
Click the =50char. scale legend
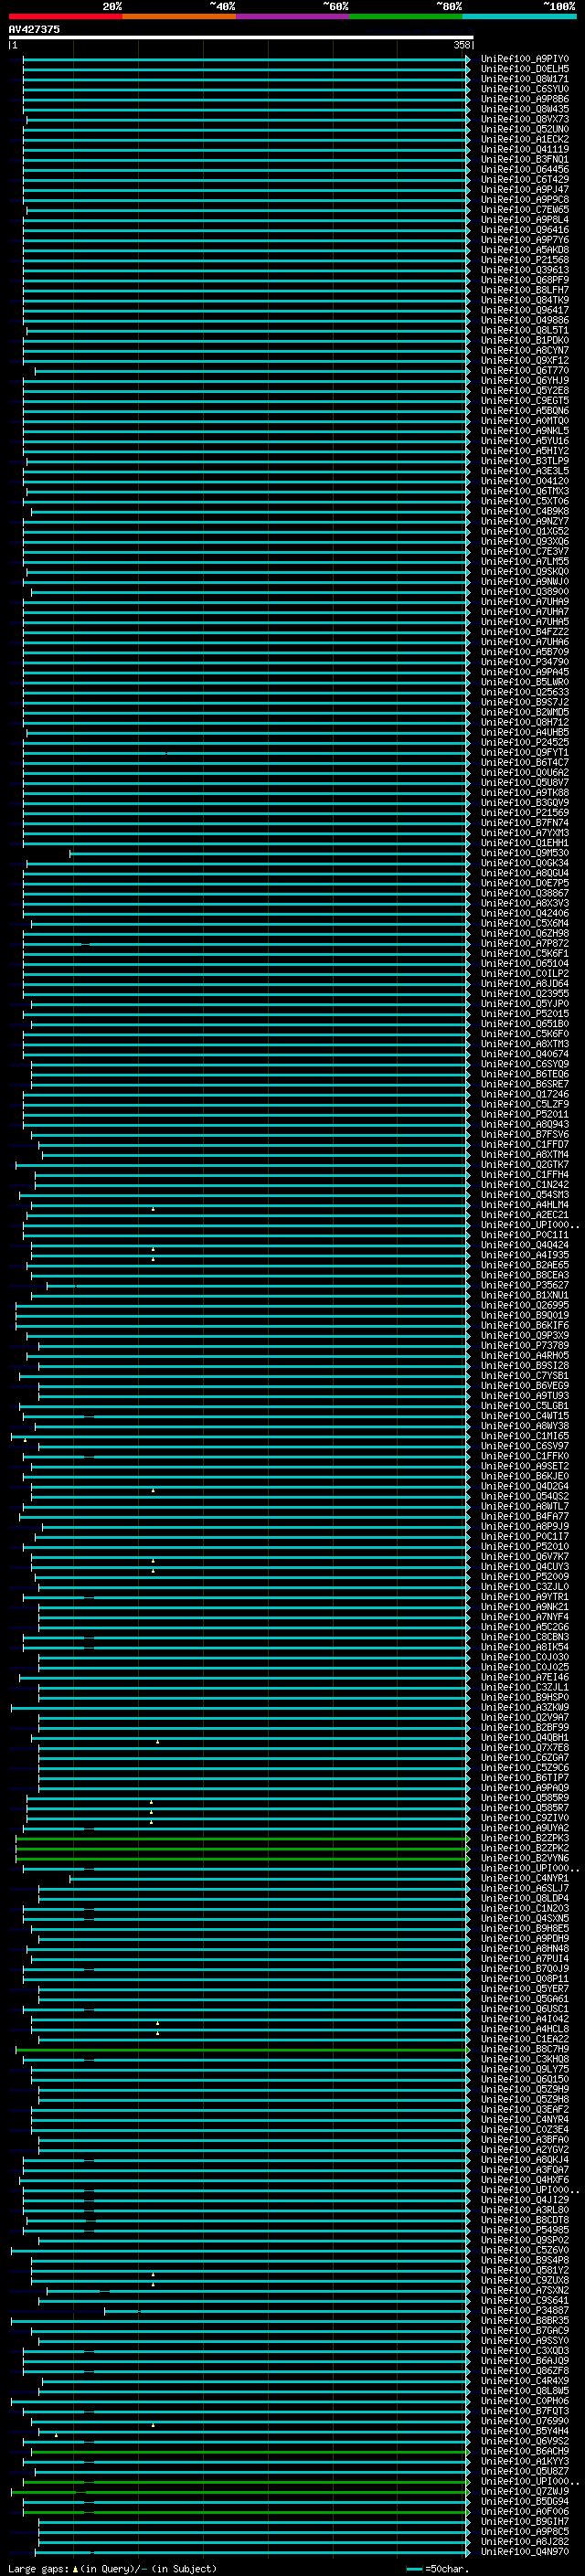click(437, 2568)
